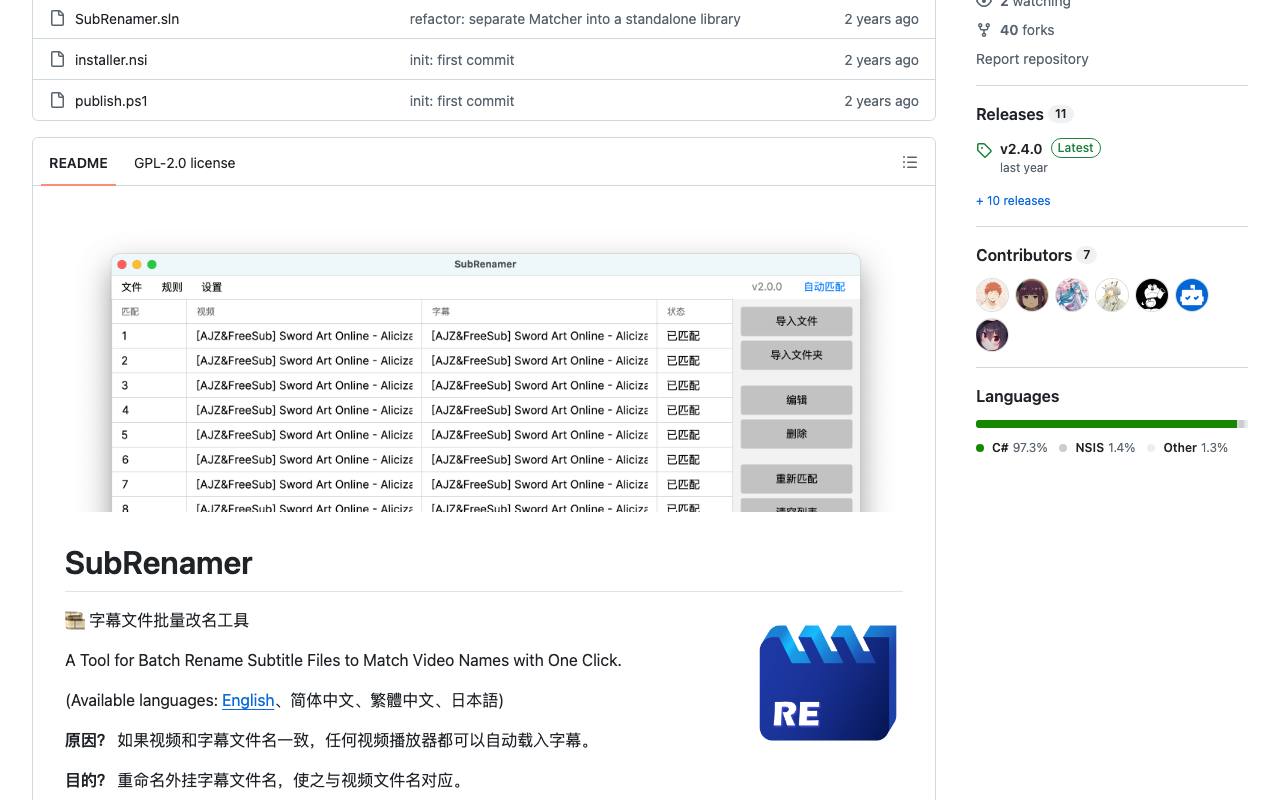The width and height of the screenshot is (1280, 800).
Task: Click the Releases count badge 11
Action: pos(1061,114)
